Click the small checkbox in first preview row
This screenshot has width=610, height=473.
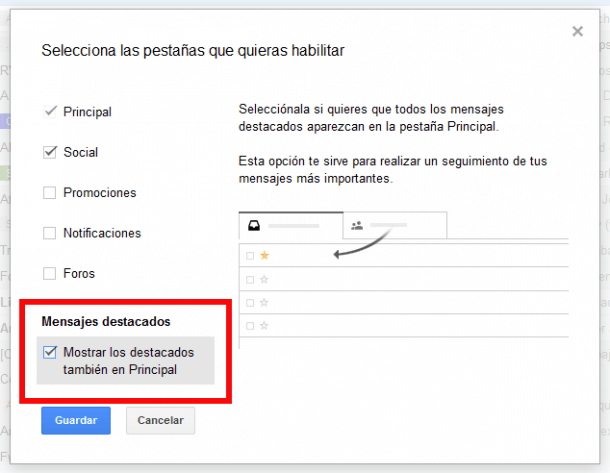pyautogui.click(x=250, y=256)
